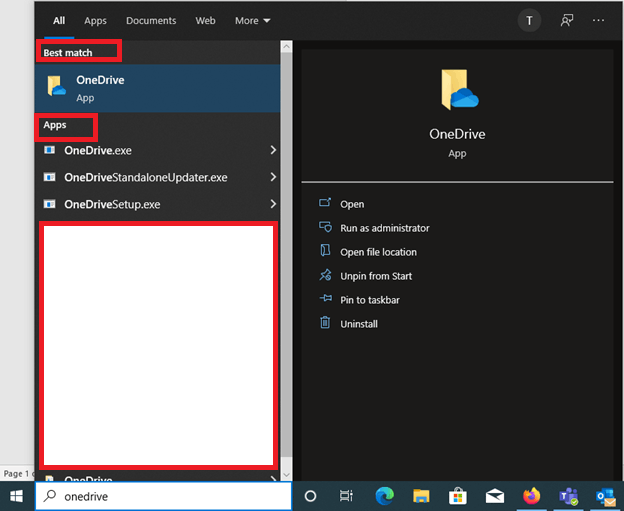Click the Uninstall trash icon
Image resolution: width=624 pixels, height=511 pixels.
click(325, 322)
